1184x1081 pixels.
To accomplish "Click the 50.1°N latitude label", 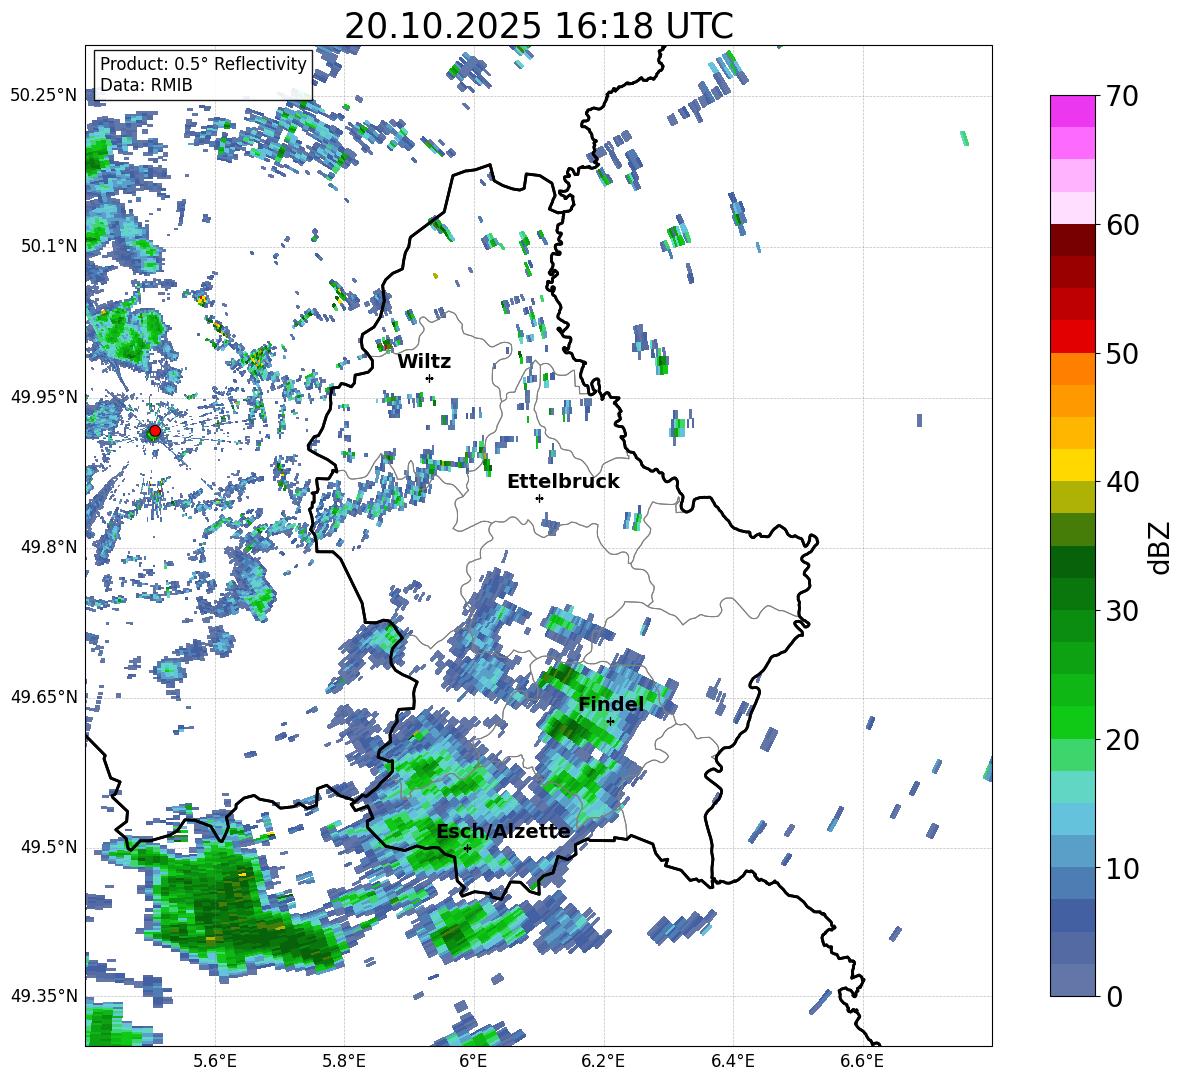I will point(48,246).
